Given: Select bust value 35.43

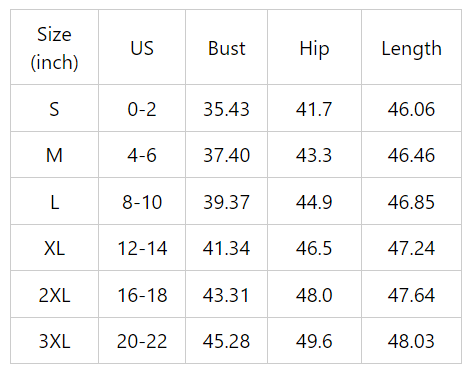Looking at the screenshot, I should [227, 108].
